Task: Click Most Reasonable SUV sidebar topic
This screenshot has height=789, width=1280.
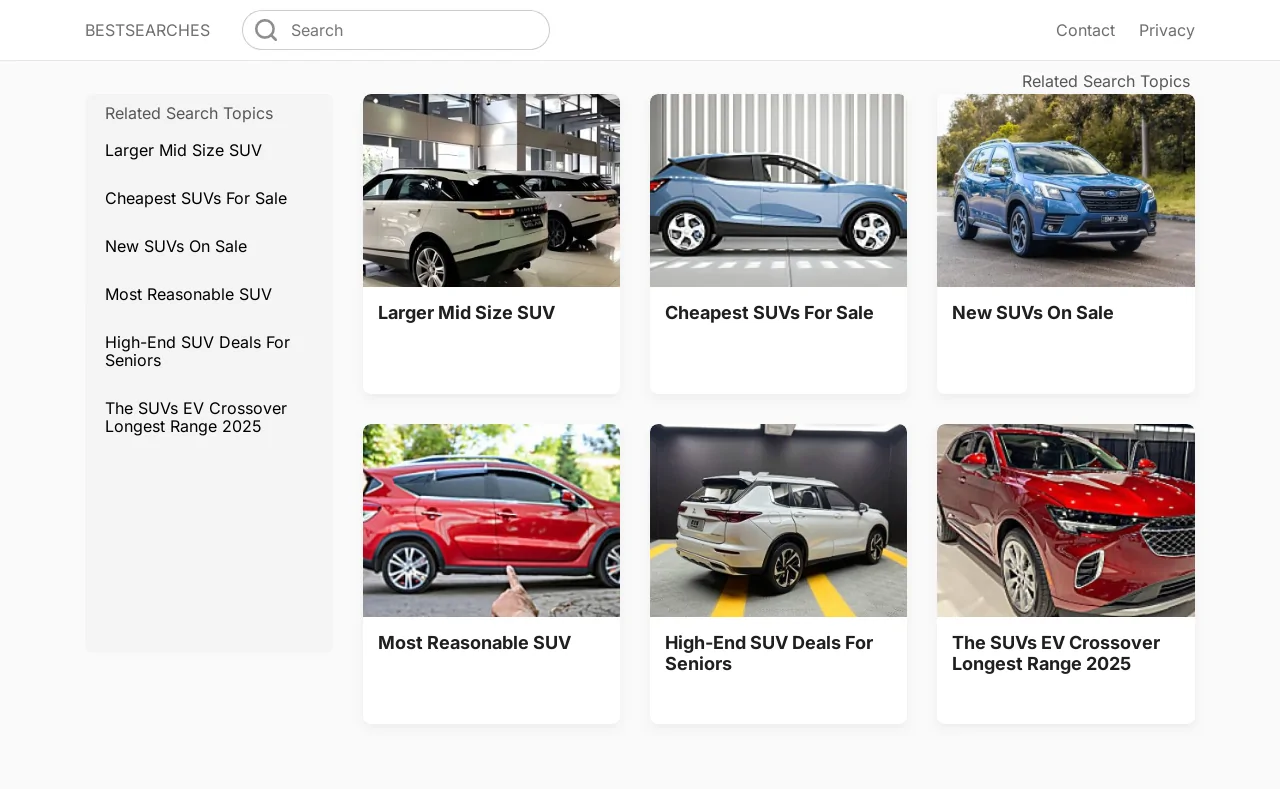Action: coord(188,294)
